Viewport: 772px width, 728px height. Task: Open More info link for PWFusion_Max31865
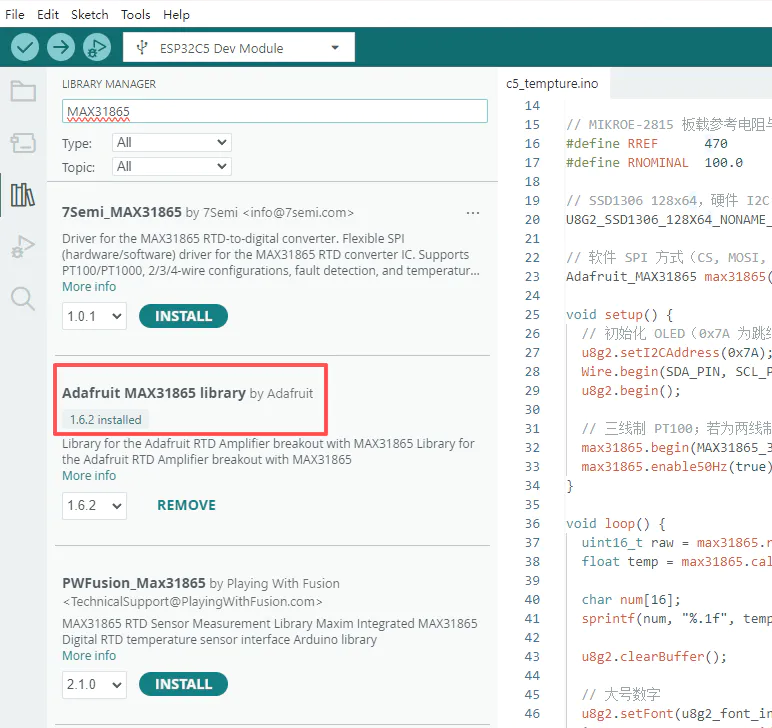pos(89,656)
